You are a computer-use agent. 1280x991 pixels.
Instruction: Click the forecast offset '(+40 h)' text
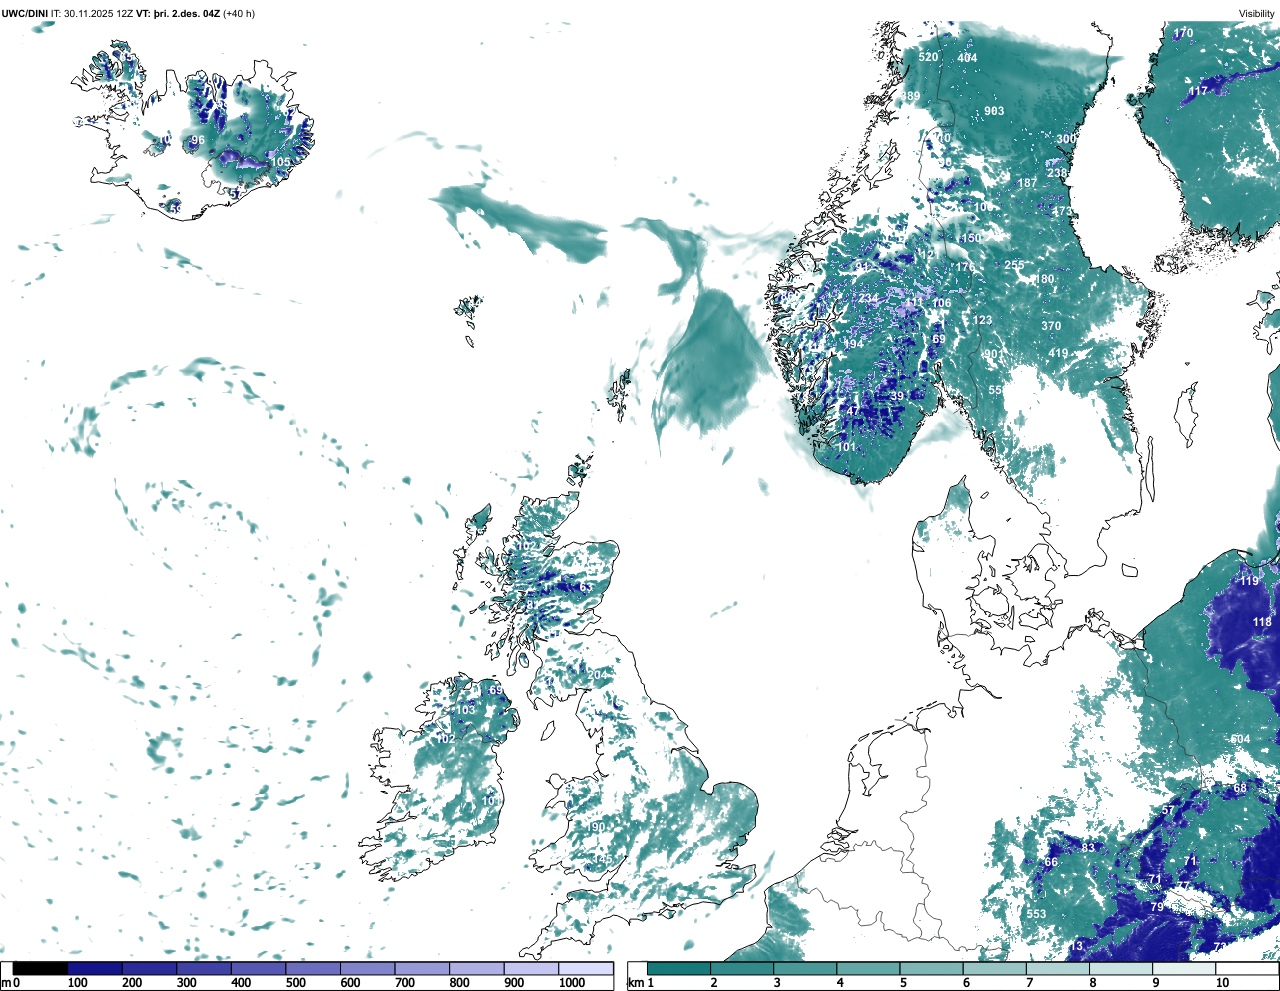coord(238,13)
